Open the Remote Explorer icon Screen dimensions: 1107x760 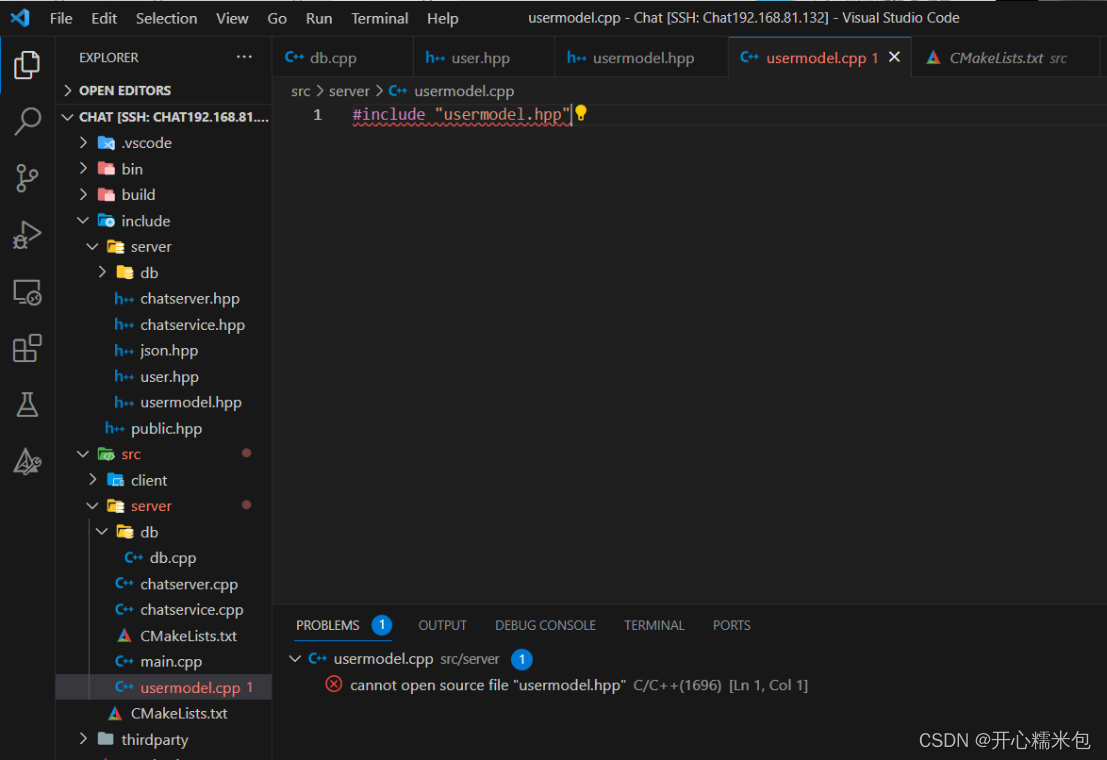[x=27, y=292]
